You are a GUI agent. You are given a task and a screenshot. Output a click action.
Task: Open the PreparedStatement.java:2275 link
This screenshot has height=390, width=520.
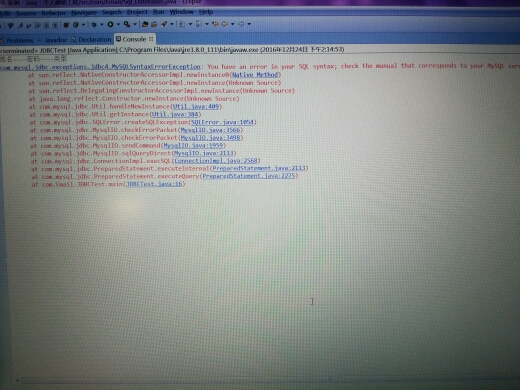tap(249, 176)
